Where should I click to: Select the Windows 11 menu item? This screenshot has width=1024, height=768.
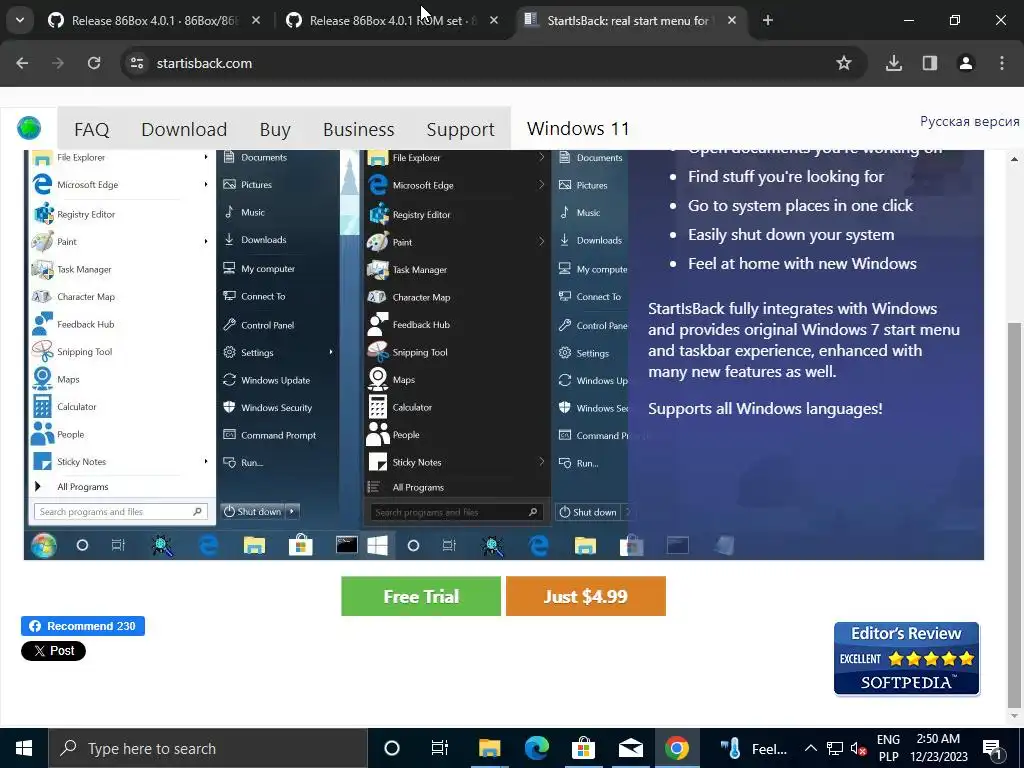(x=578, y=129)
